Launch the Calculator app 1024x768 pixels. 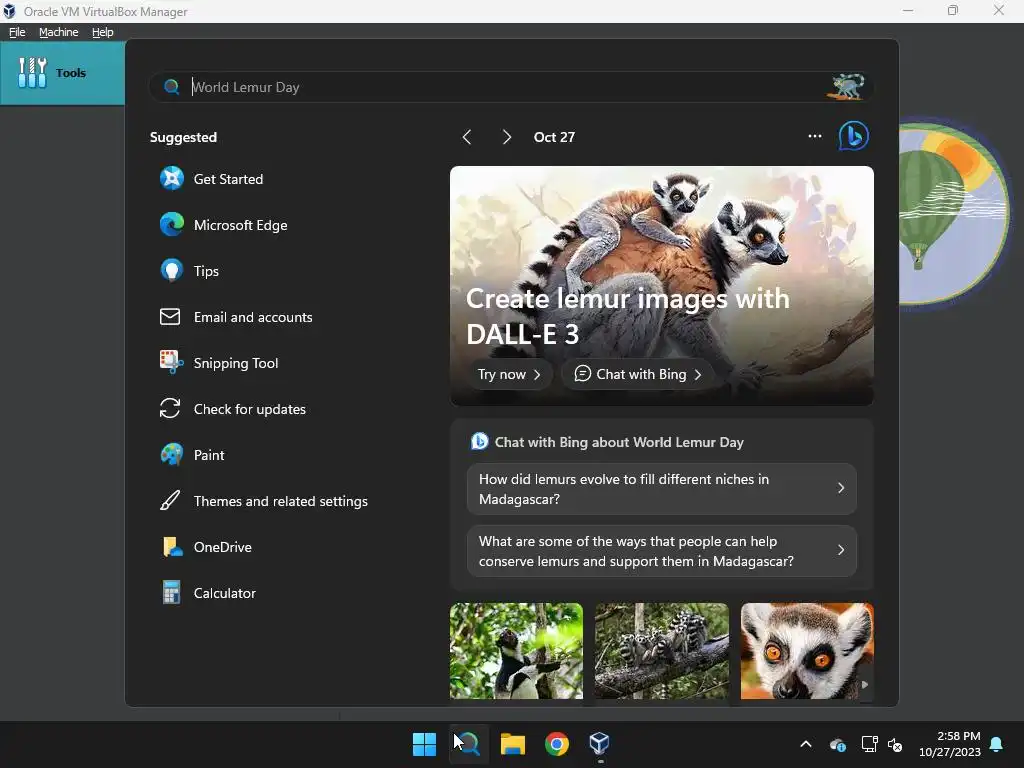[x=208, y=593]
